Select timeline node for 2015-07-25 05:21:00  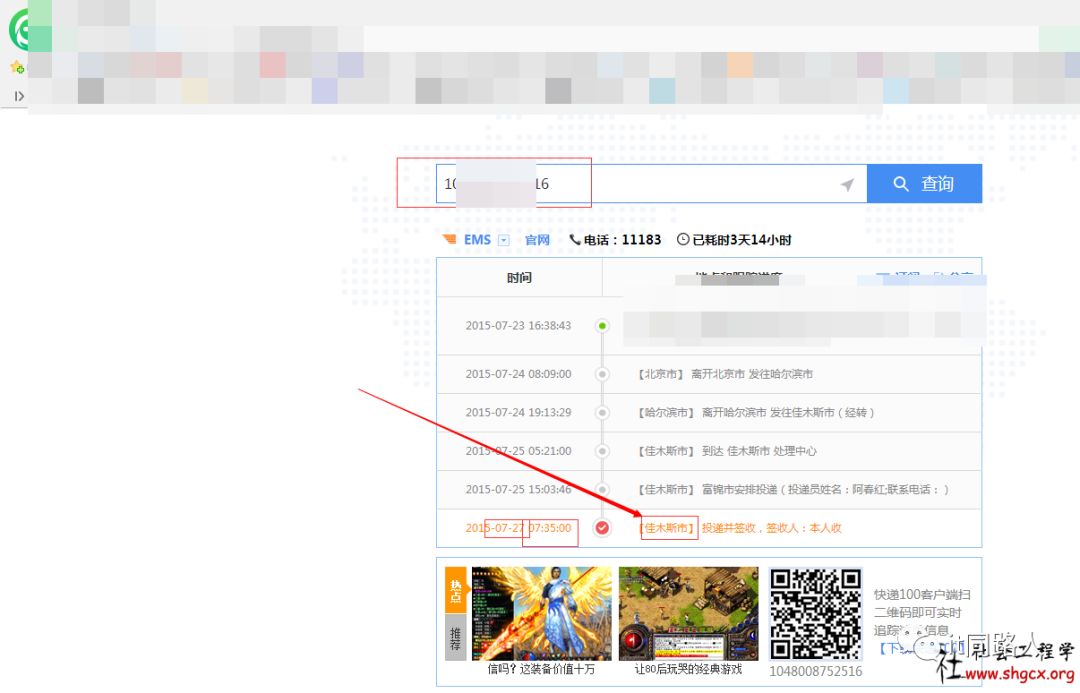point(602,451)
